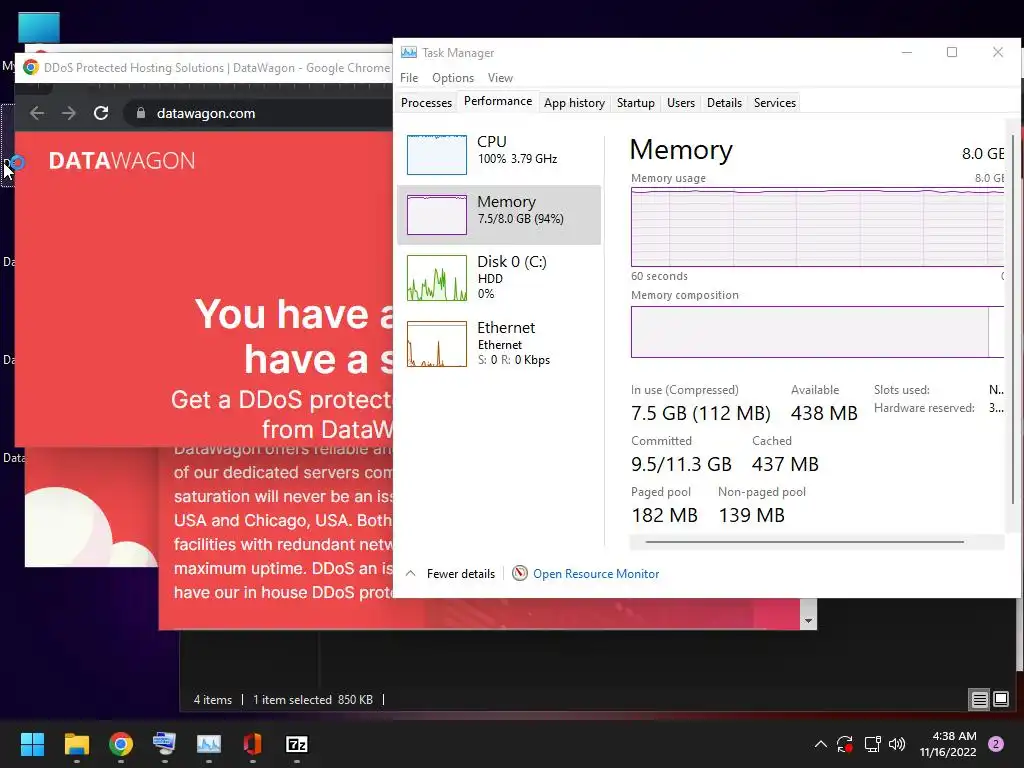Click the '182 MB' paged pool value
The image size is (1024, 768).
click(x=664, y=515)
